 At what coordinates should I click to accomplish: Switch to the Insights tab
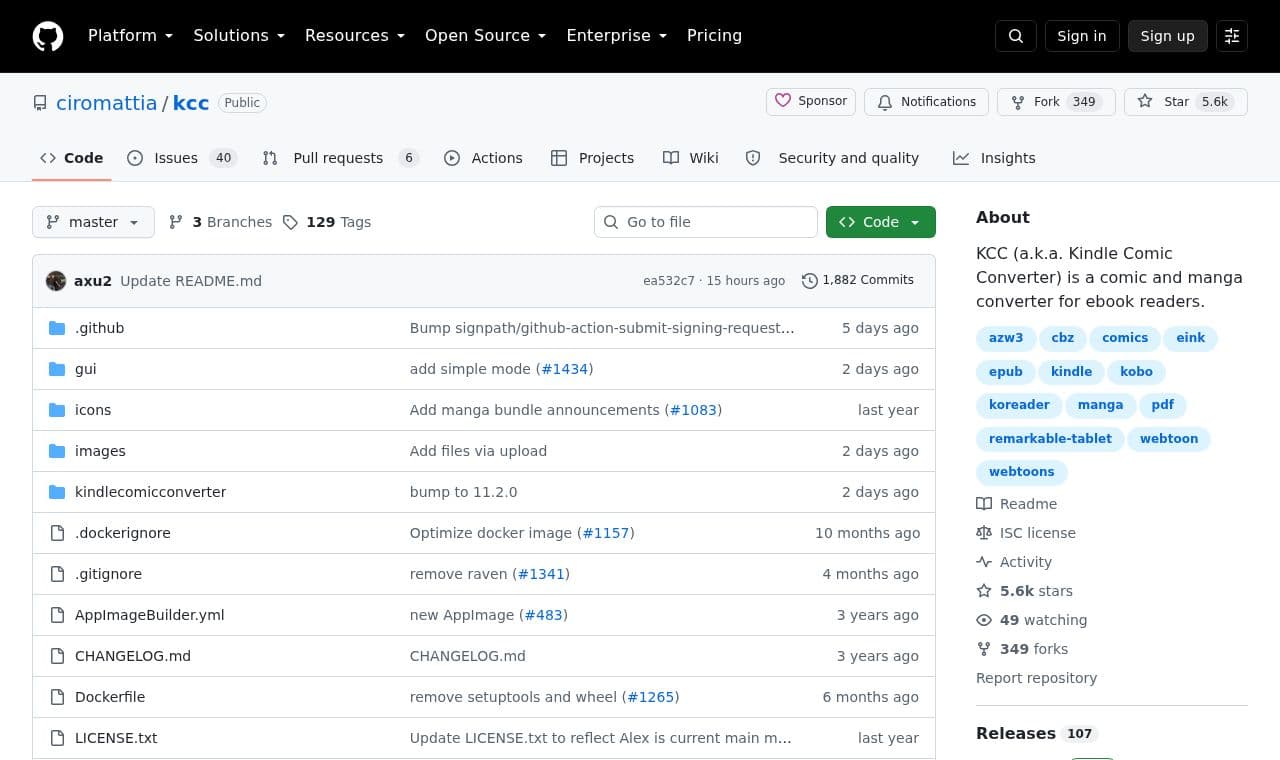coord(994,158)
